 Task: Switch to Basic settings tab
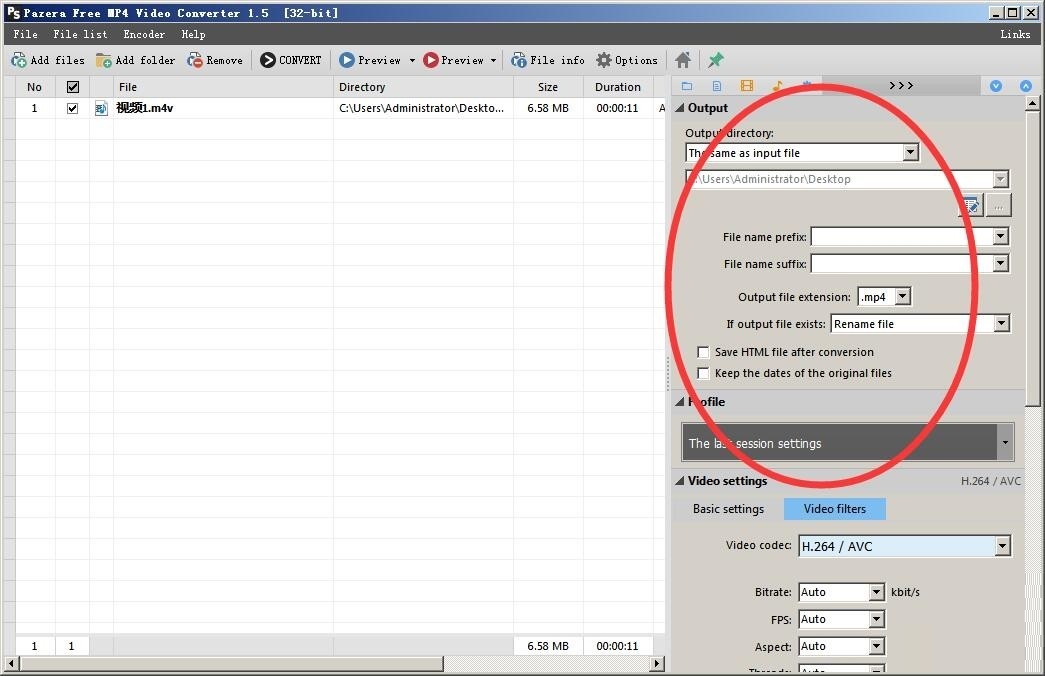728,509
